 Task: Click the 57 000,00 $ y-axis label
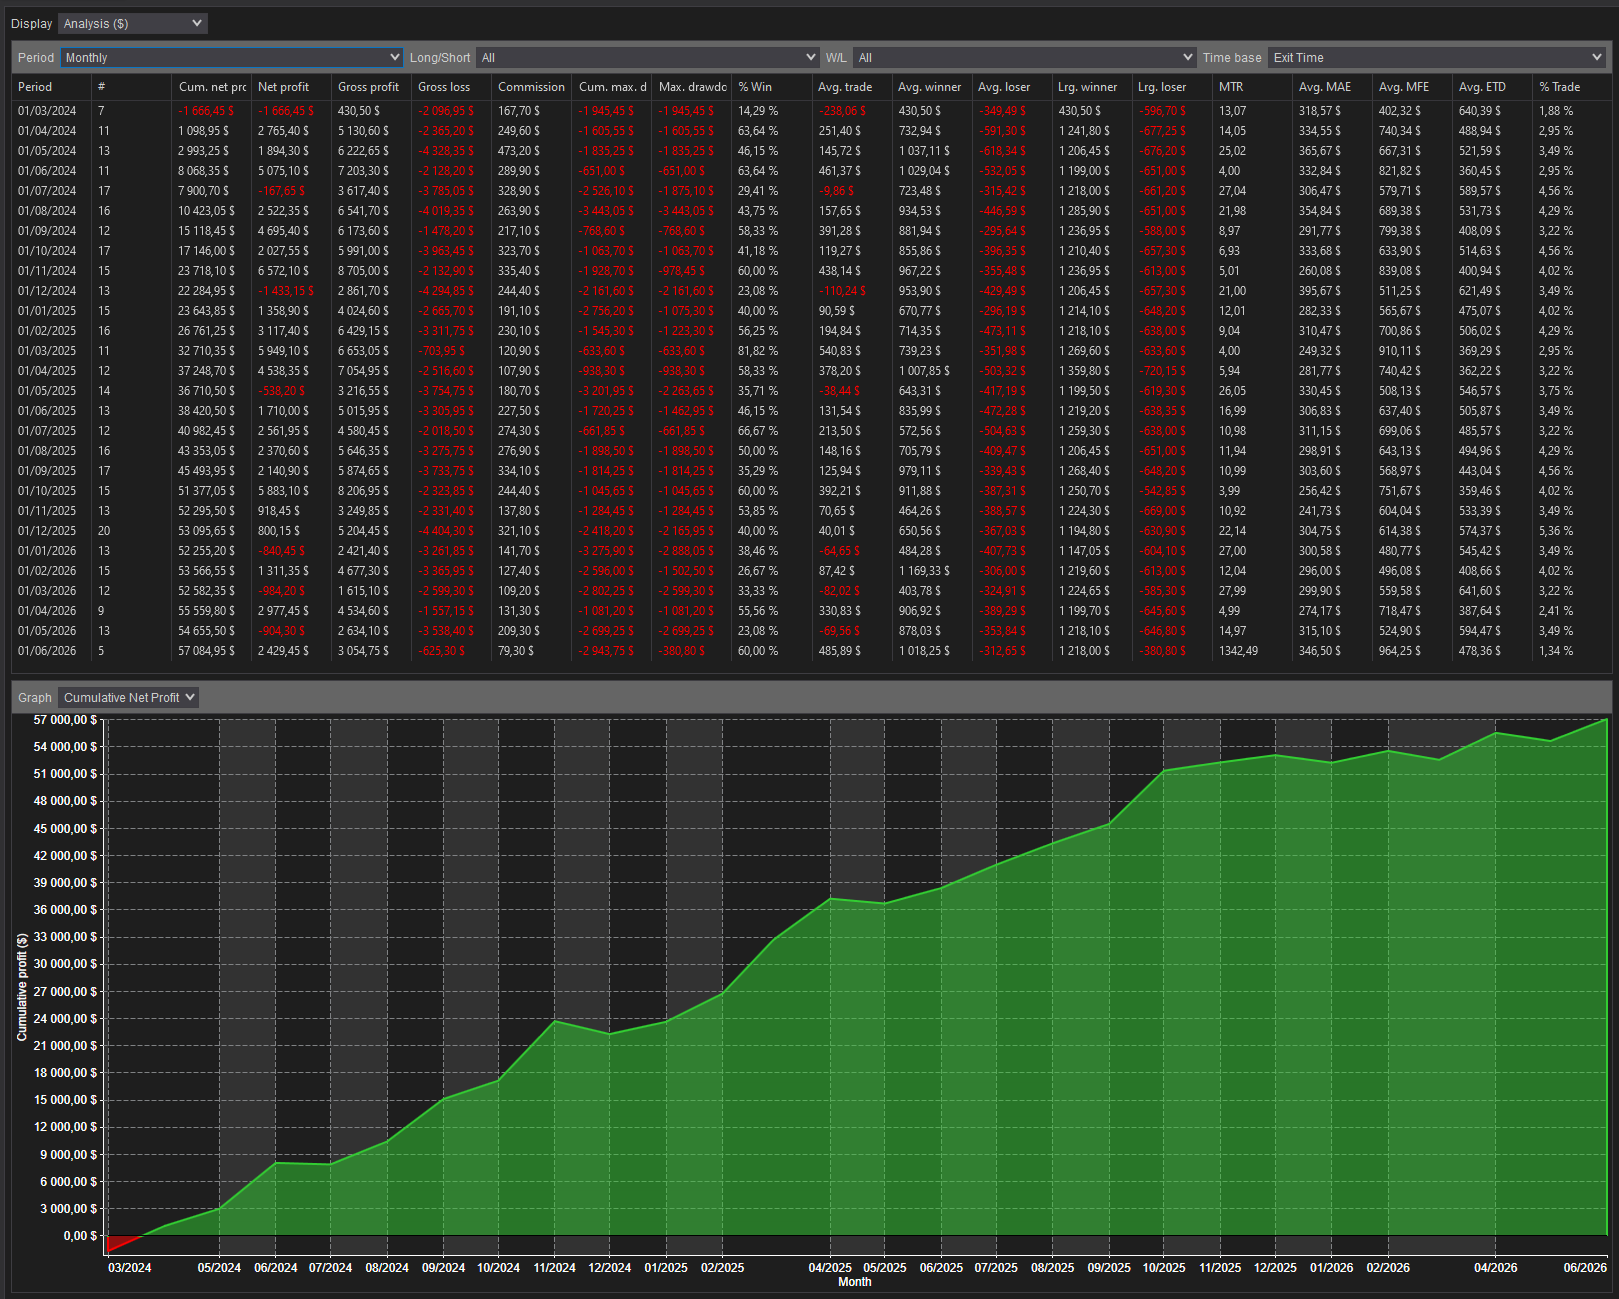click(x=66, y=720)
